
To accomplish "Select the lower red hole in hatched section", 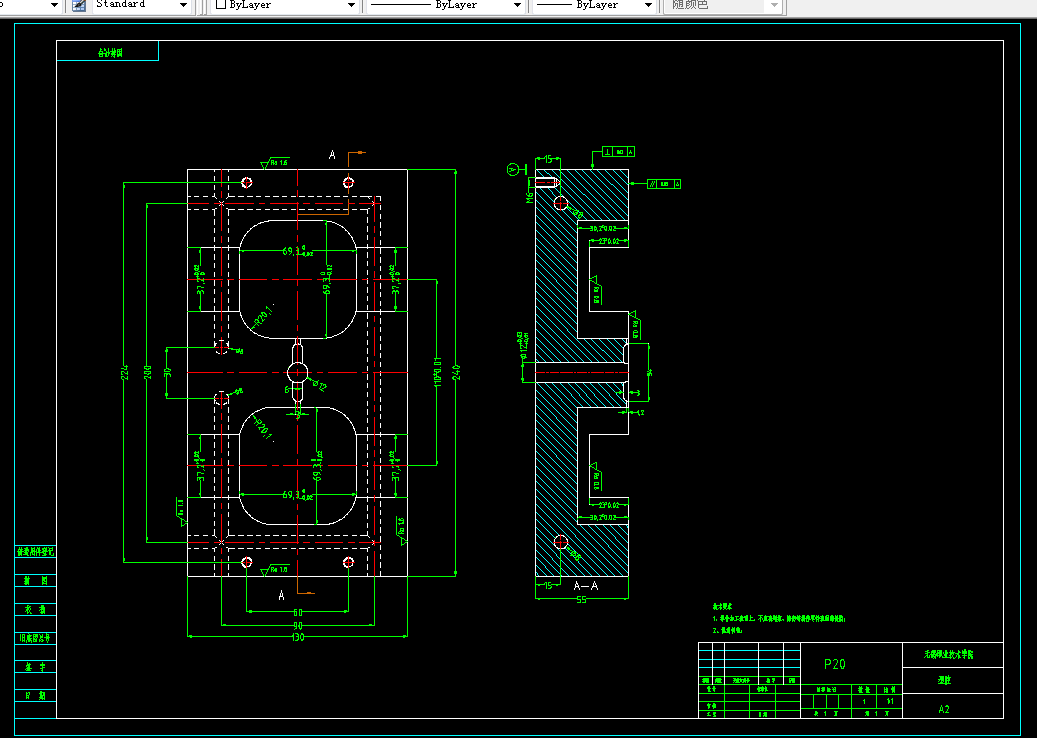I will (561, 542).
